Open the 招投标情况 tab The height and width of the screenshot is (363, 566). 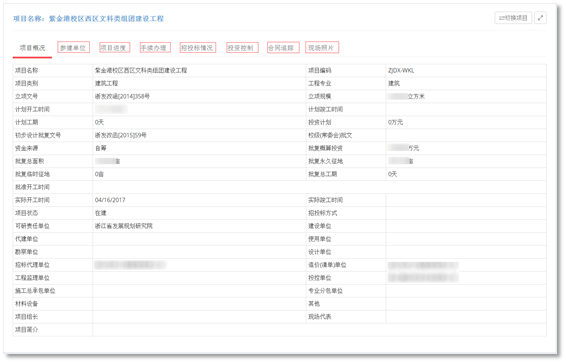[198, 48]
